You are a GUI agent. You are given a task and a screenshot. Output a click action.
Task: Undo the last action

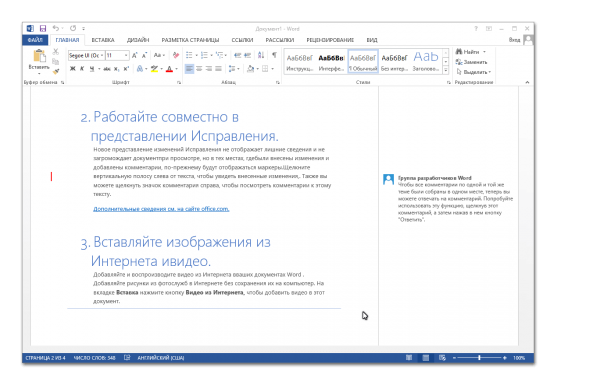pyautogui.click(x=56, y=28)
